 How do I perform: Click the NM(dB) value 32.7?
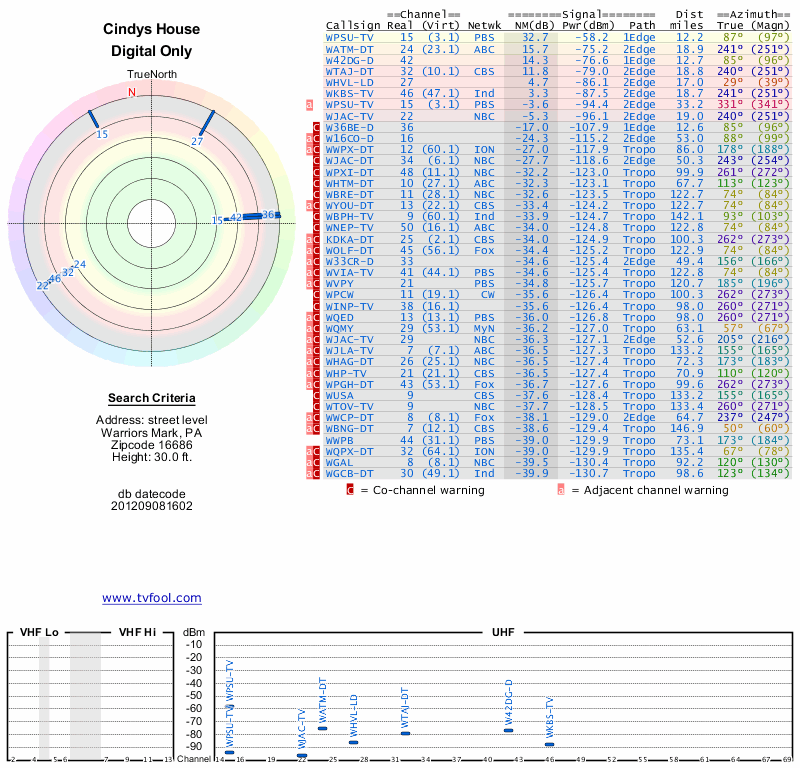535,37
